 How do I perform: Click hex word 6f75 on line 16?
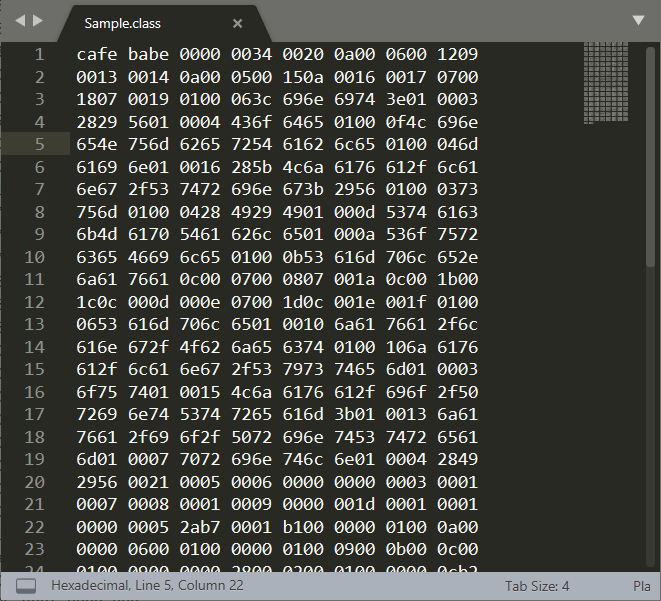click(x=97, y=392)
